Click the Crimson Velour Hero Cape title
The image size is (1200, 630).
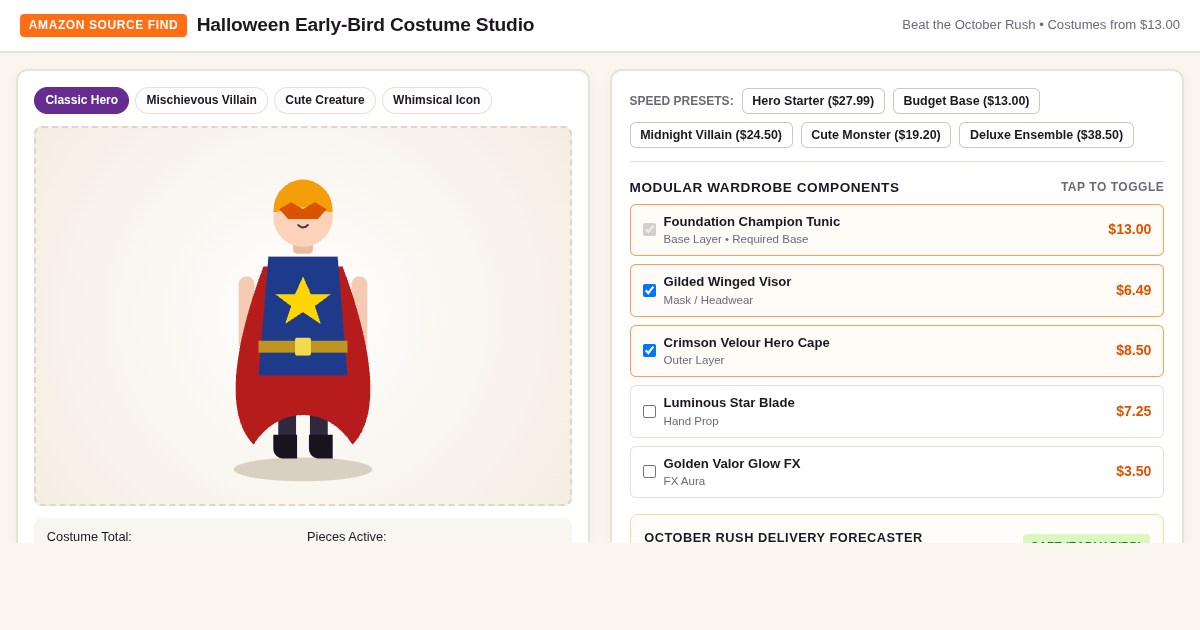tap(746, 343)
